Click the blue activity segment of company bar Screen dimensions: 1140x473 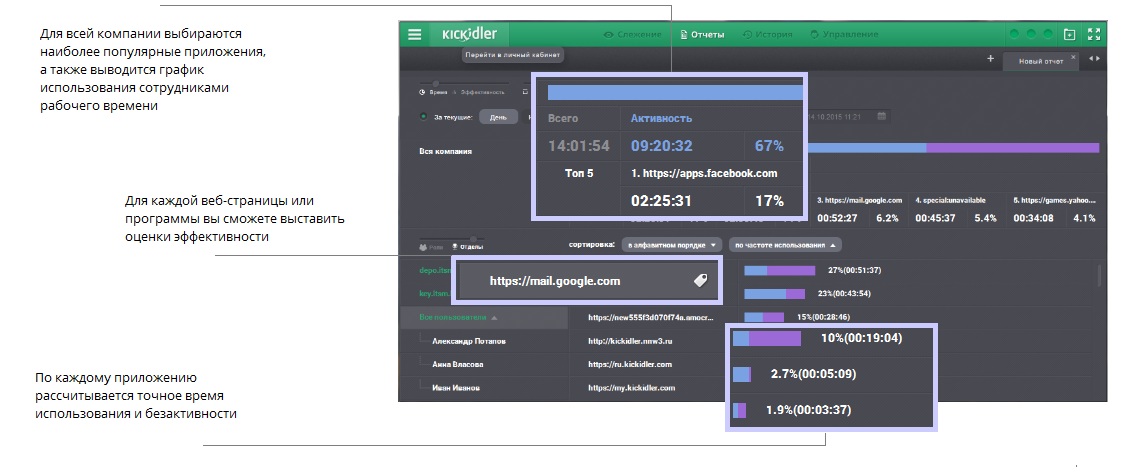pyautogui.click(x=865, y=147)
